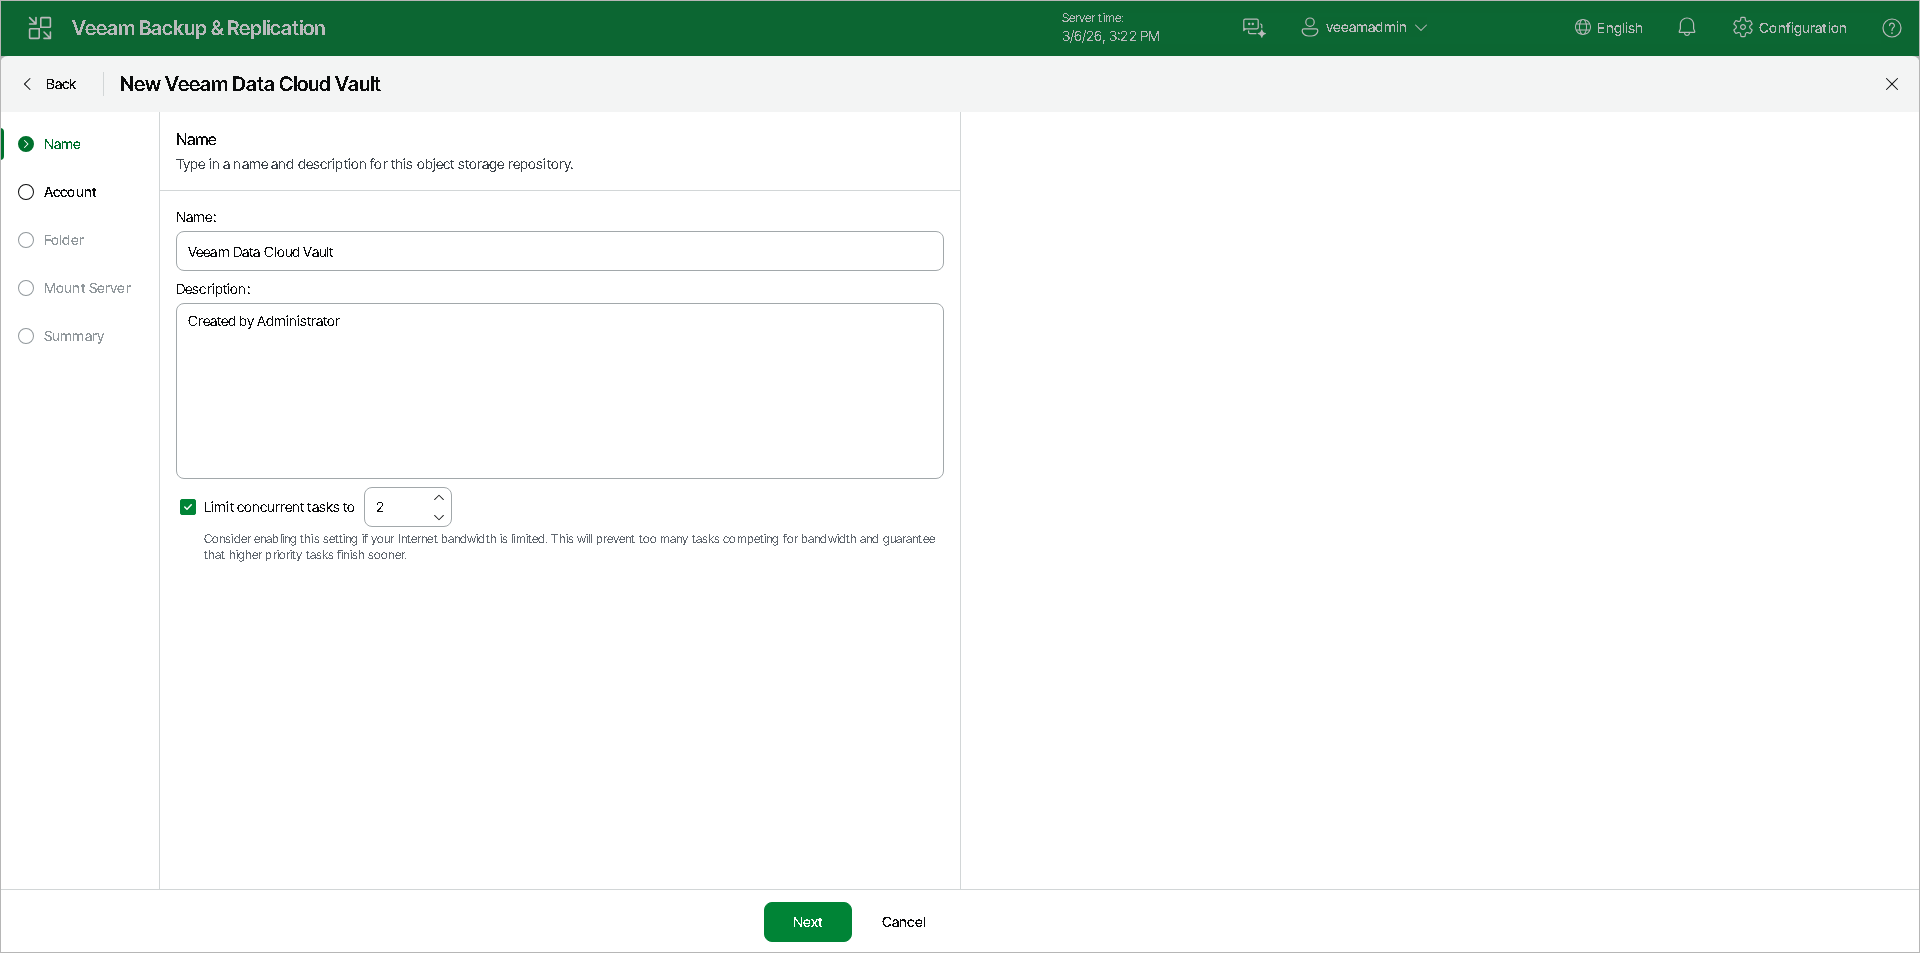Click the veeamadmin account name
The image size is (1920, 953).
(x=1366, y=28)
